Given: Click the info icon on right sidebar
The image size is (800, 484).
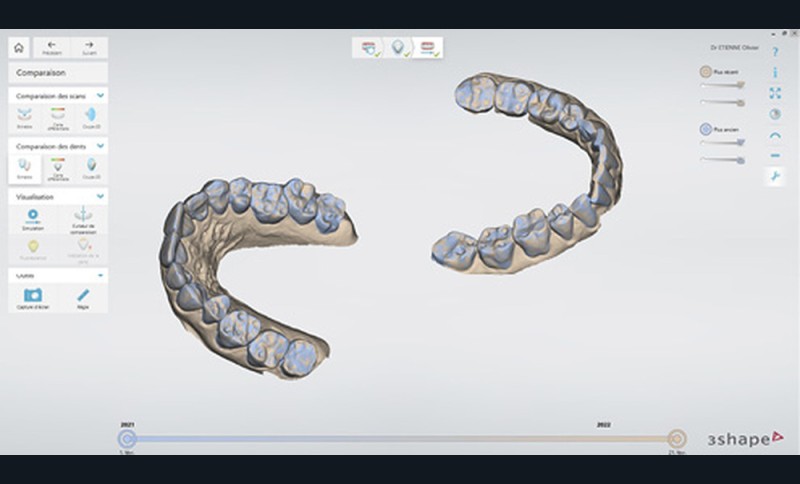Looking at the screenshot, I should click(x=775, y=72).
